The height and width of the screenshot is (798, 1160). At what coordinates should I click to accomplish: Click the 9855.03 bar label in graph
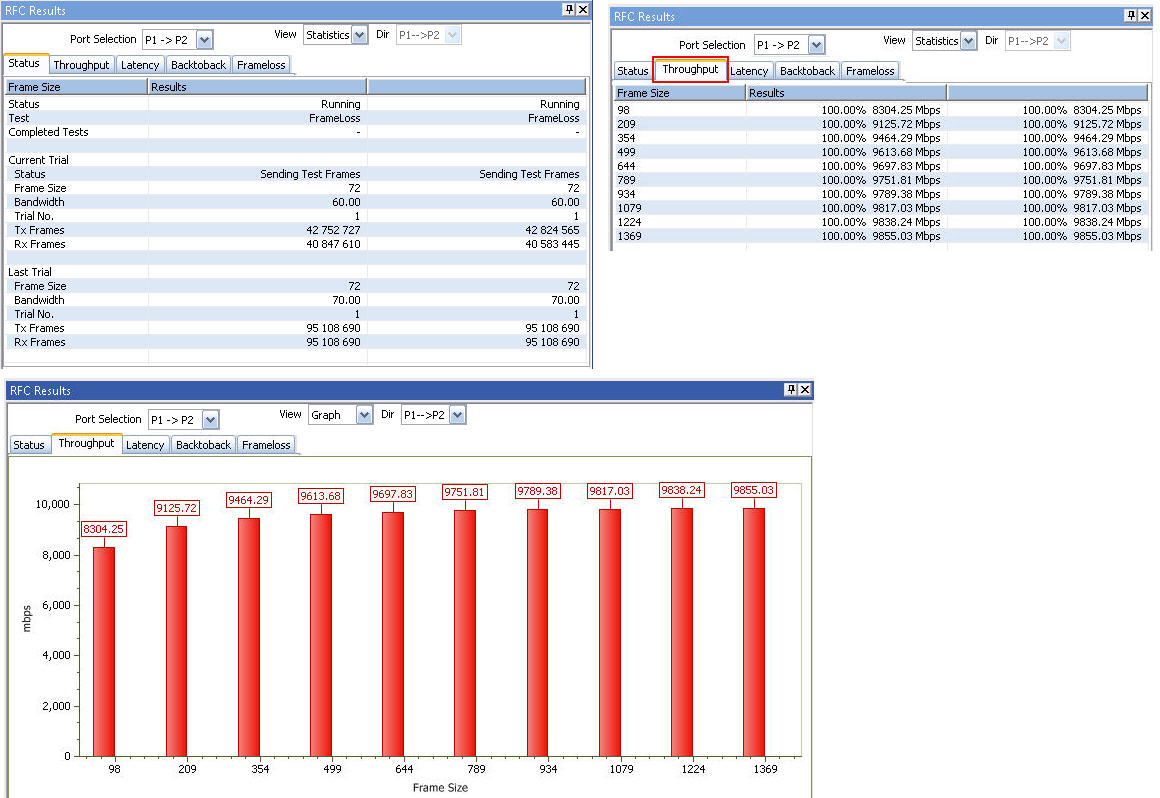753,490
